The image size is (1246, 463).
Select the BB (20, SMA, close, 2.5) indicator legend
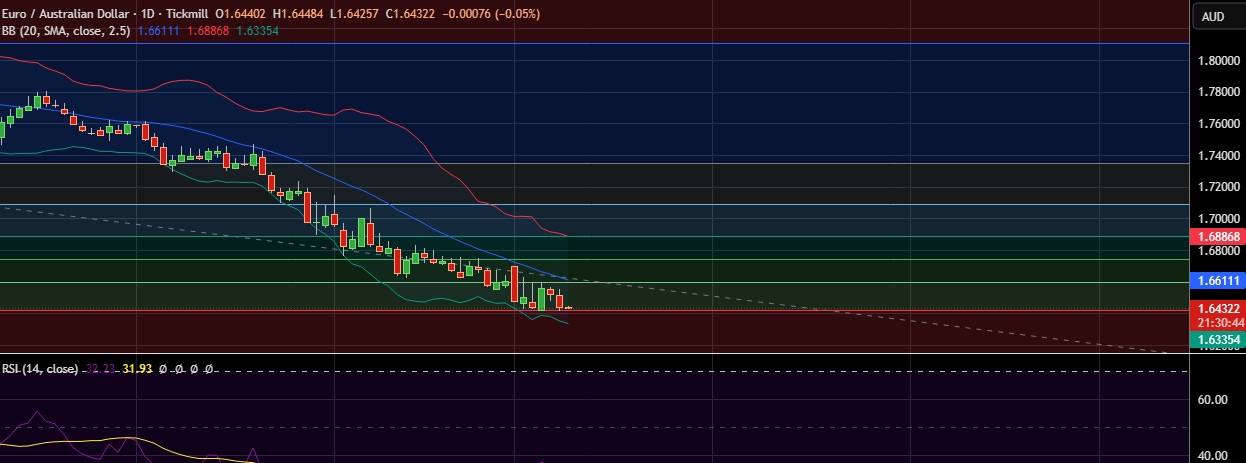coord(66,31)
